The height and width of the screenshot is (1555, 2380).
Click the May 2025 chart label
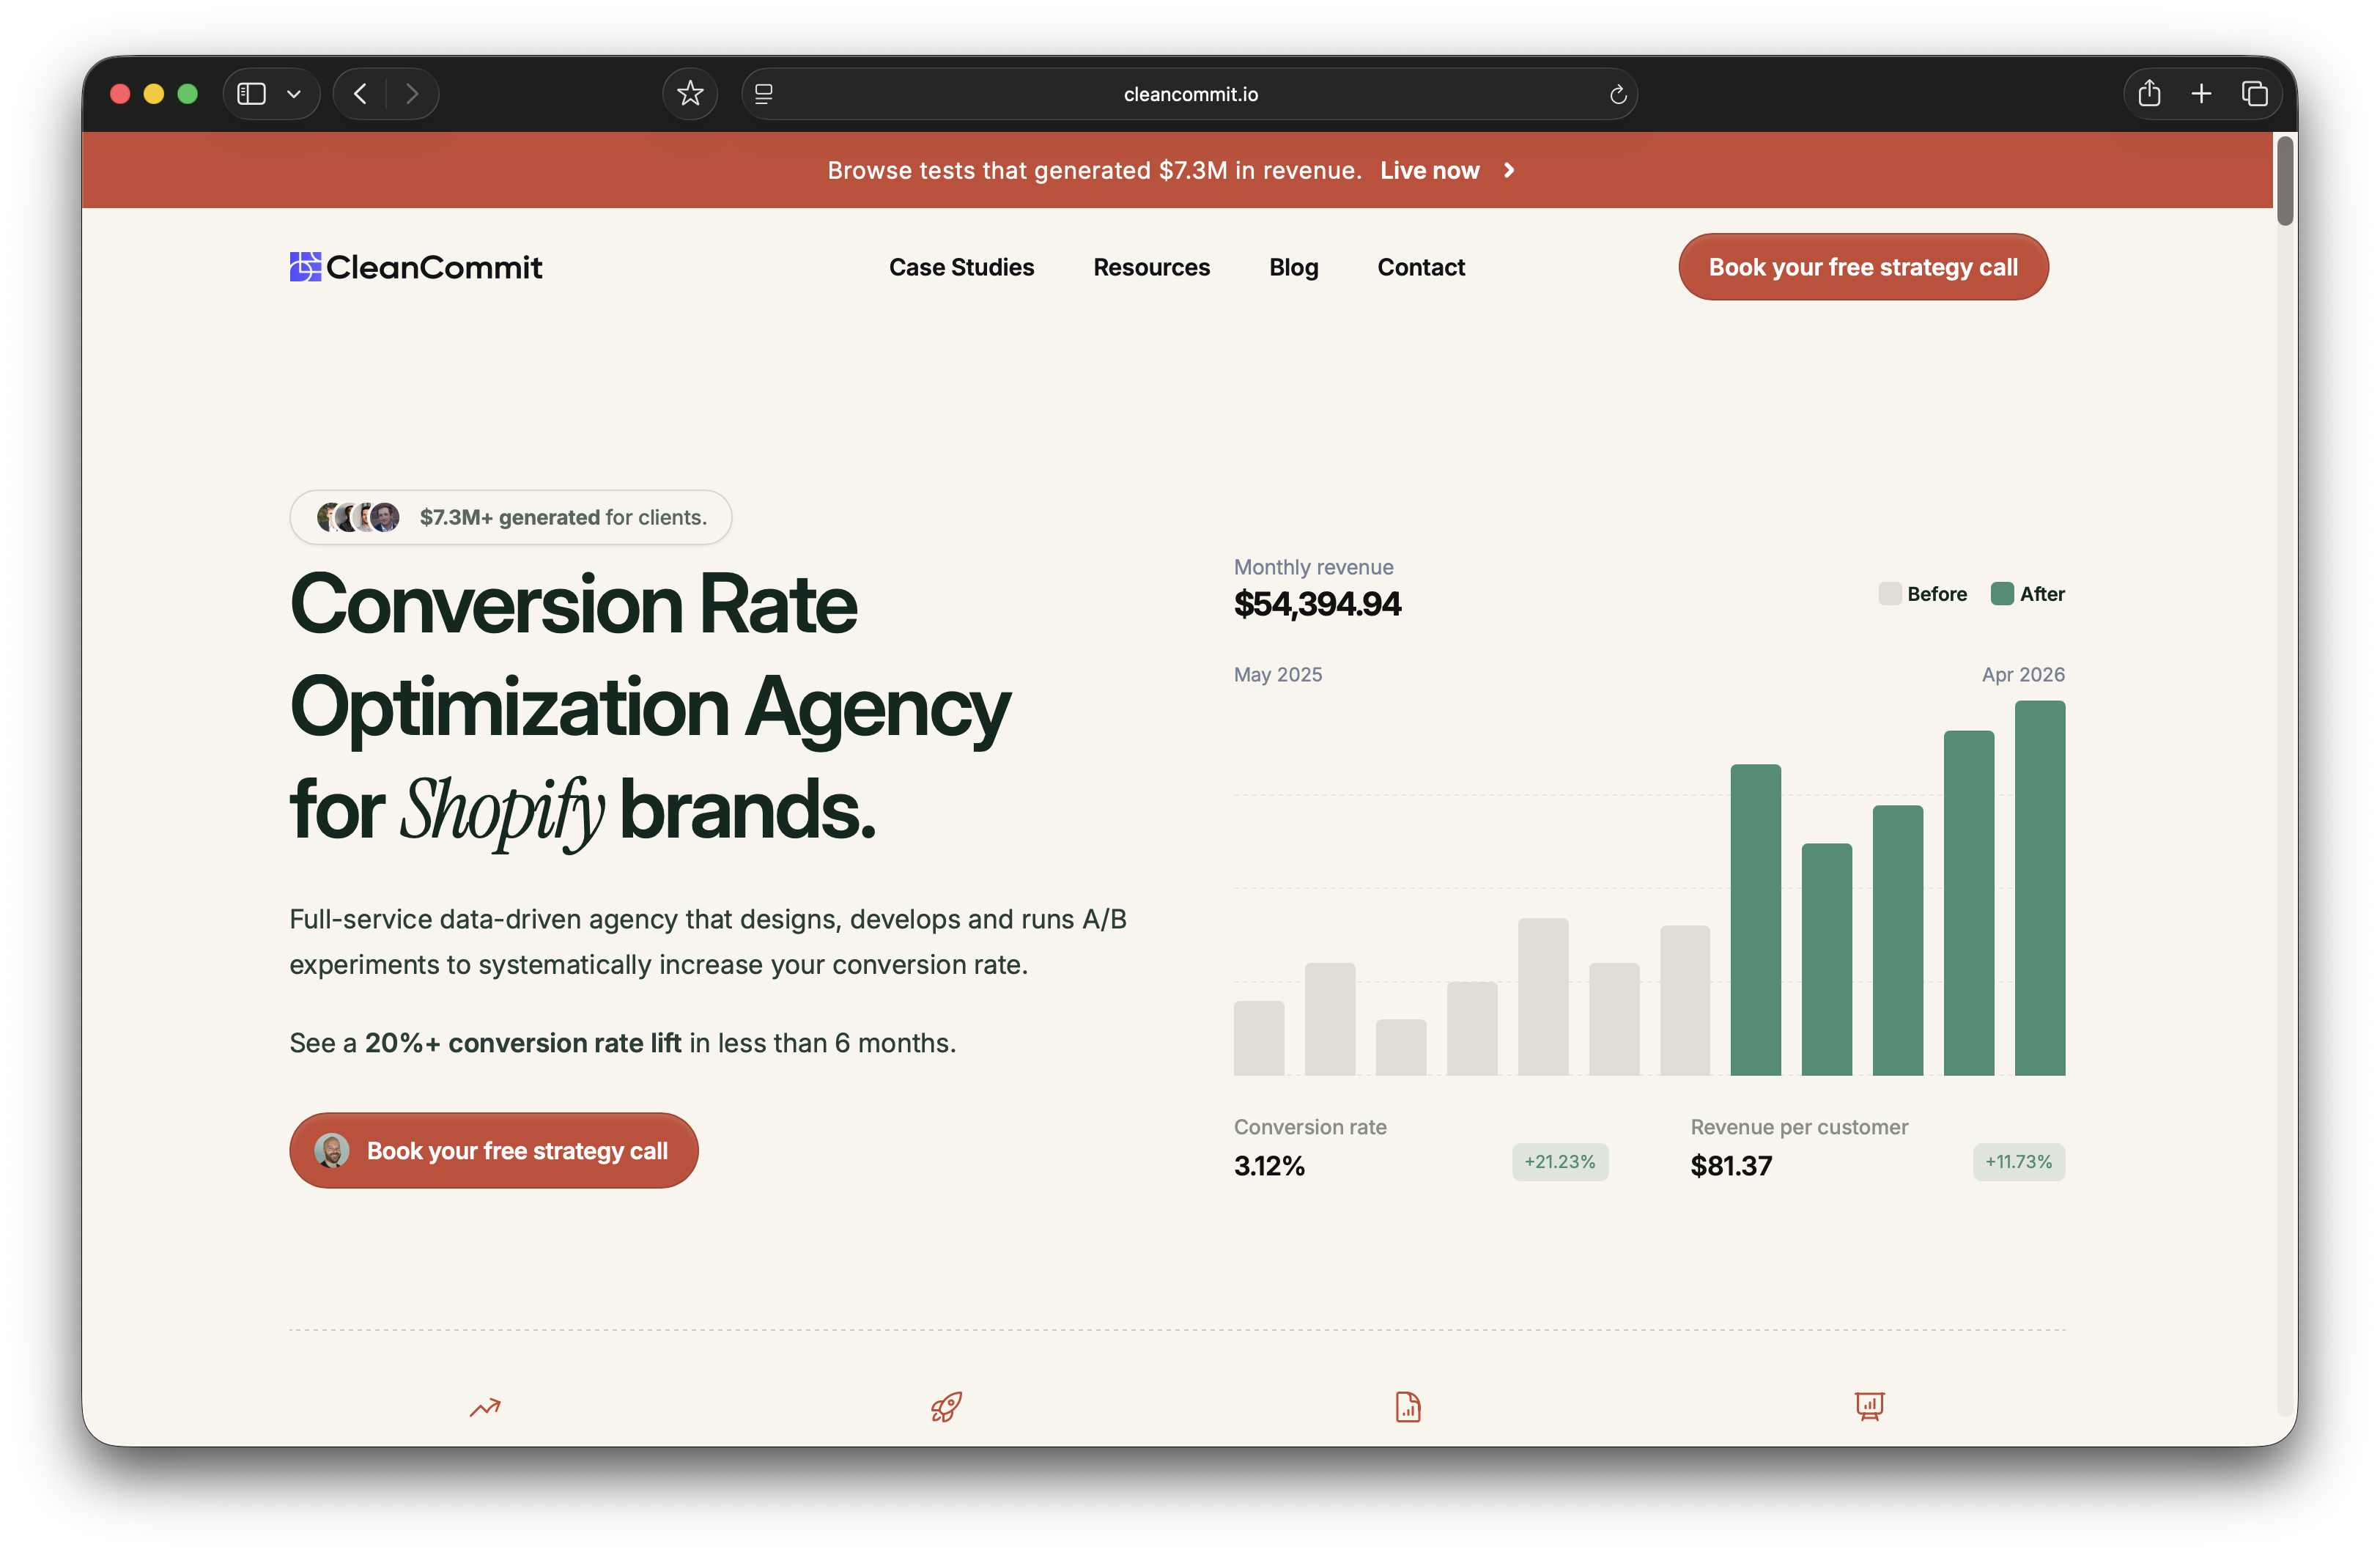coord(1278,675)
